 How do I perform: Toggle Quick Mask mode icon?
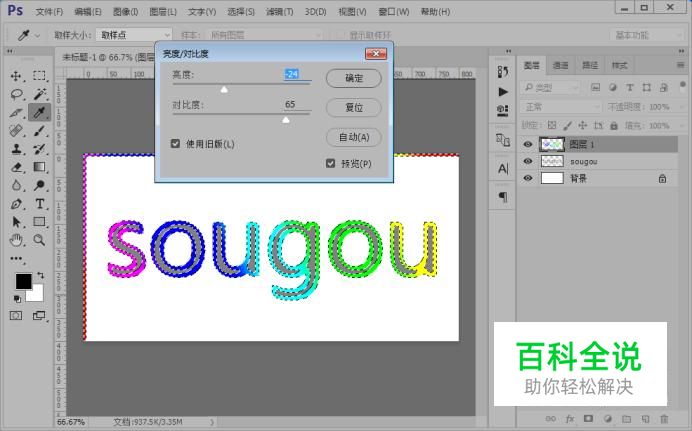tap(16, 316)
